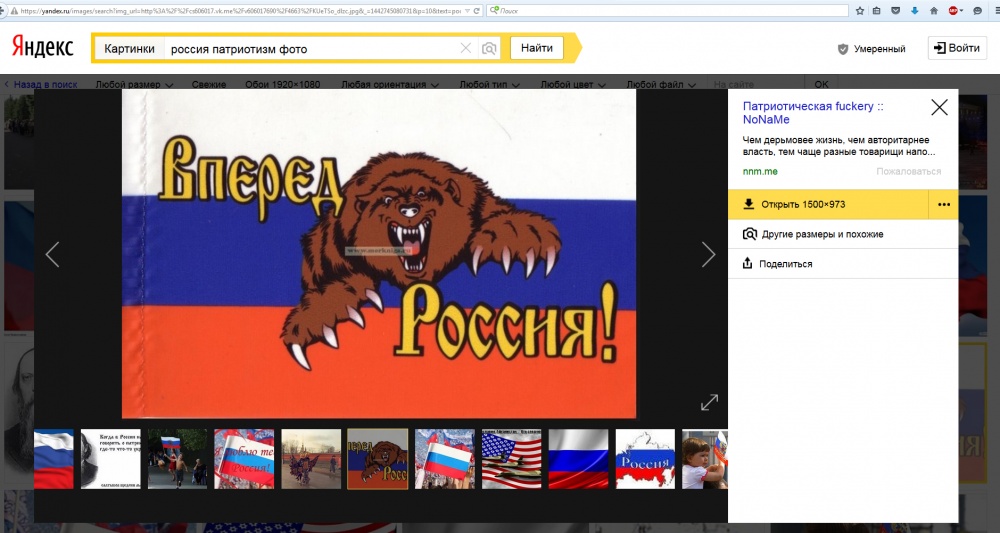This screenshot has height=533, width=1000.
Task: Expand the Любой размер filter
Action: click(x=134, y=84)
